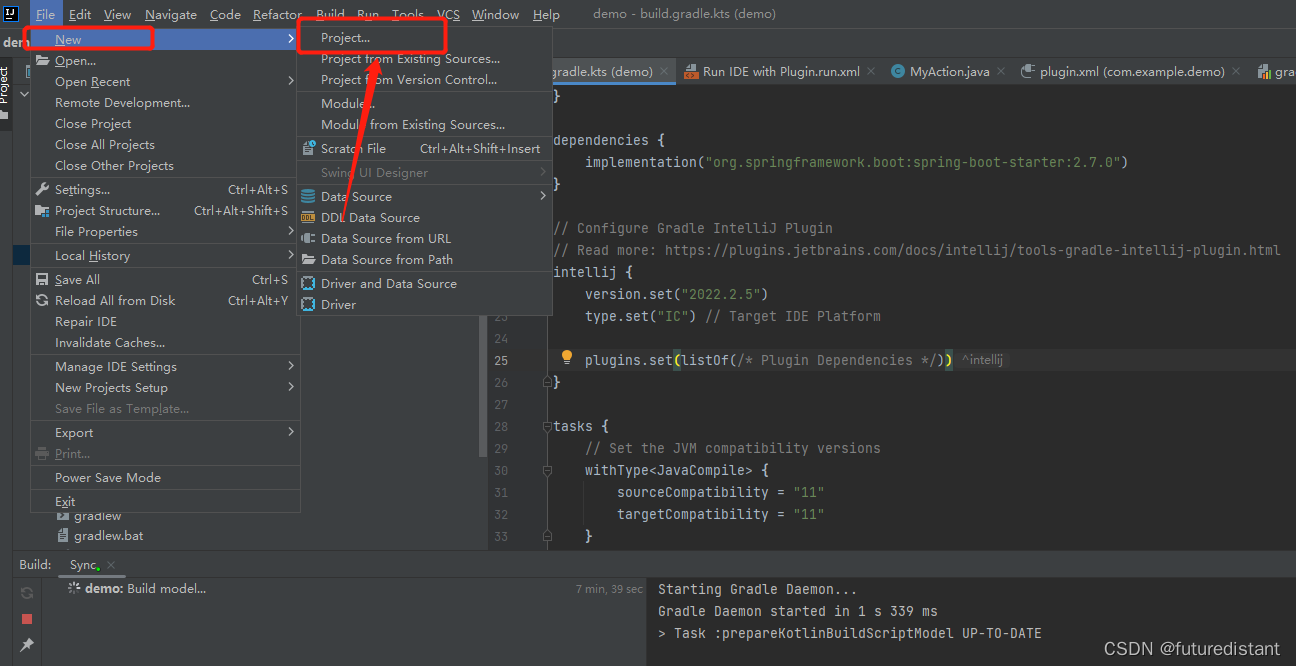
Task: Click the Data Source database icon
Action: pos(308,197)
